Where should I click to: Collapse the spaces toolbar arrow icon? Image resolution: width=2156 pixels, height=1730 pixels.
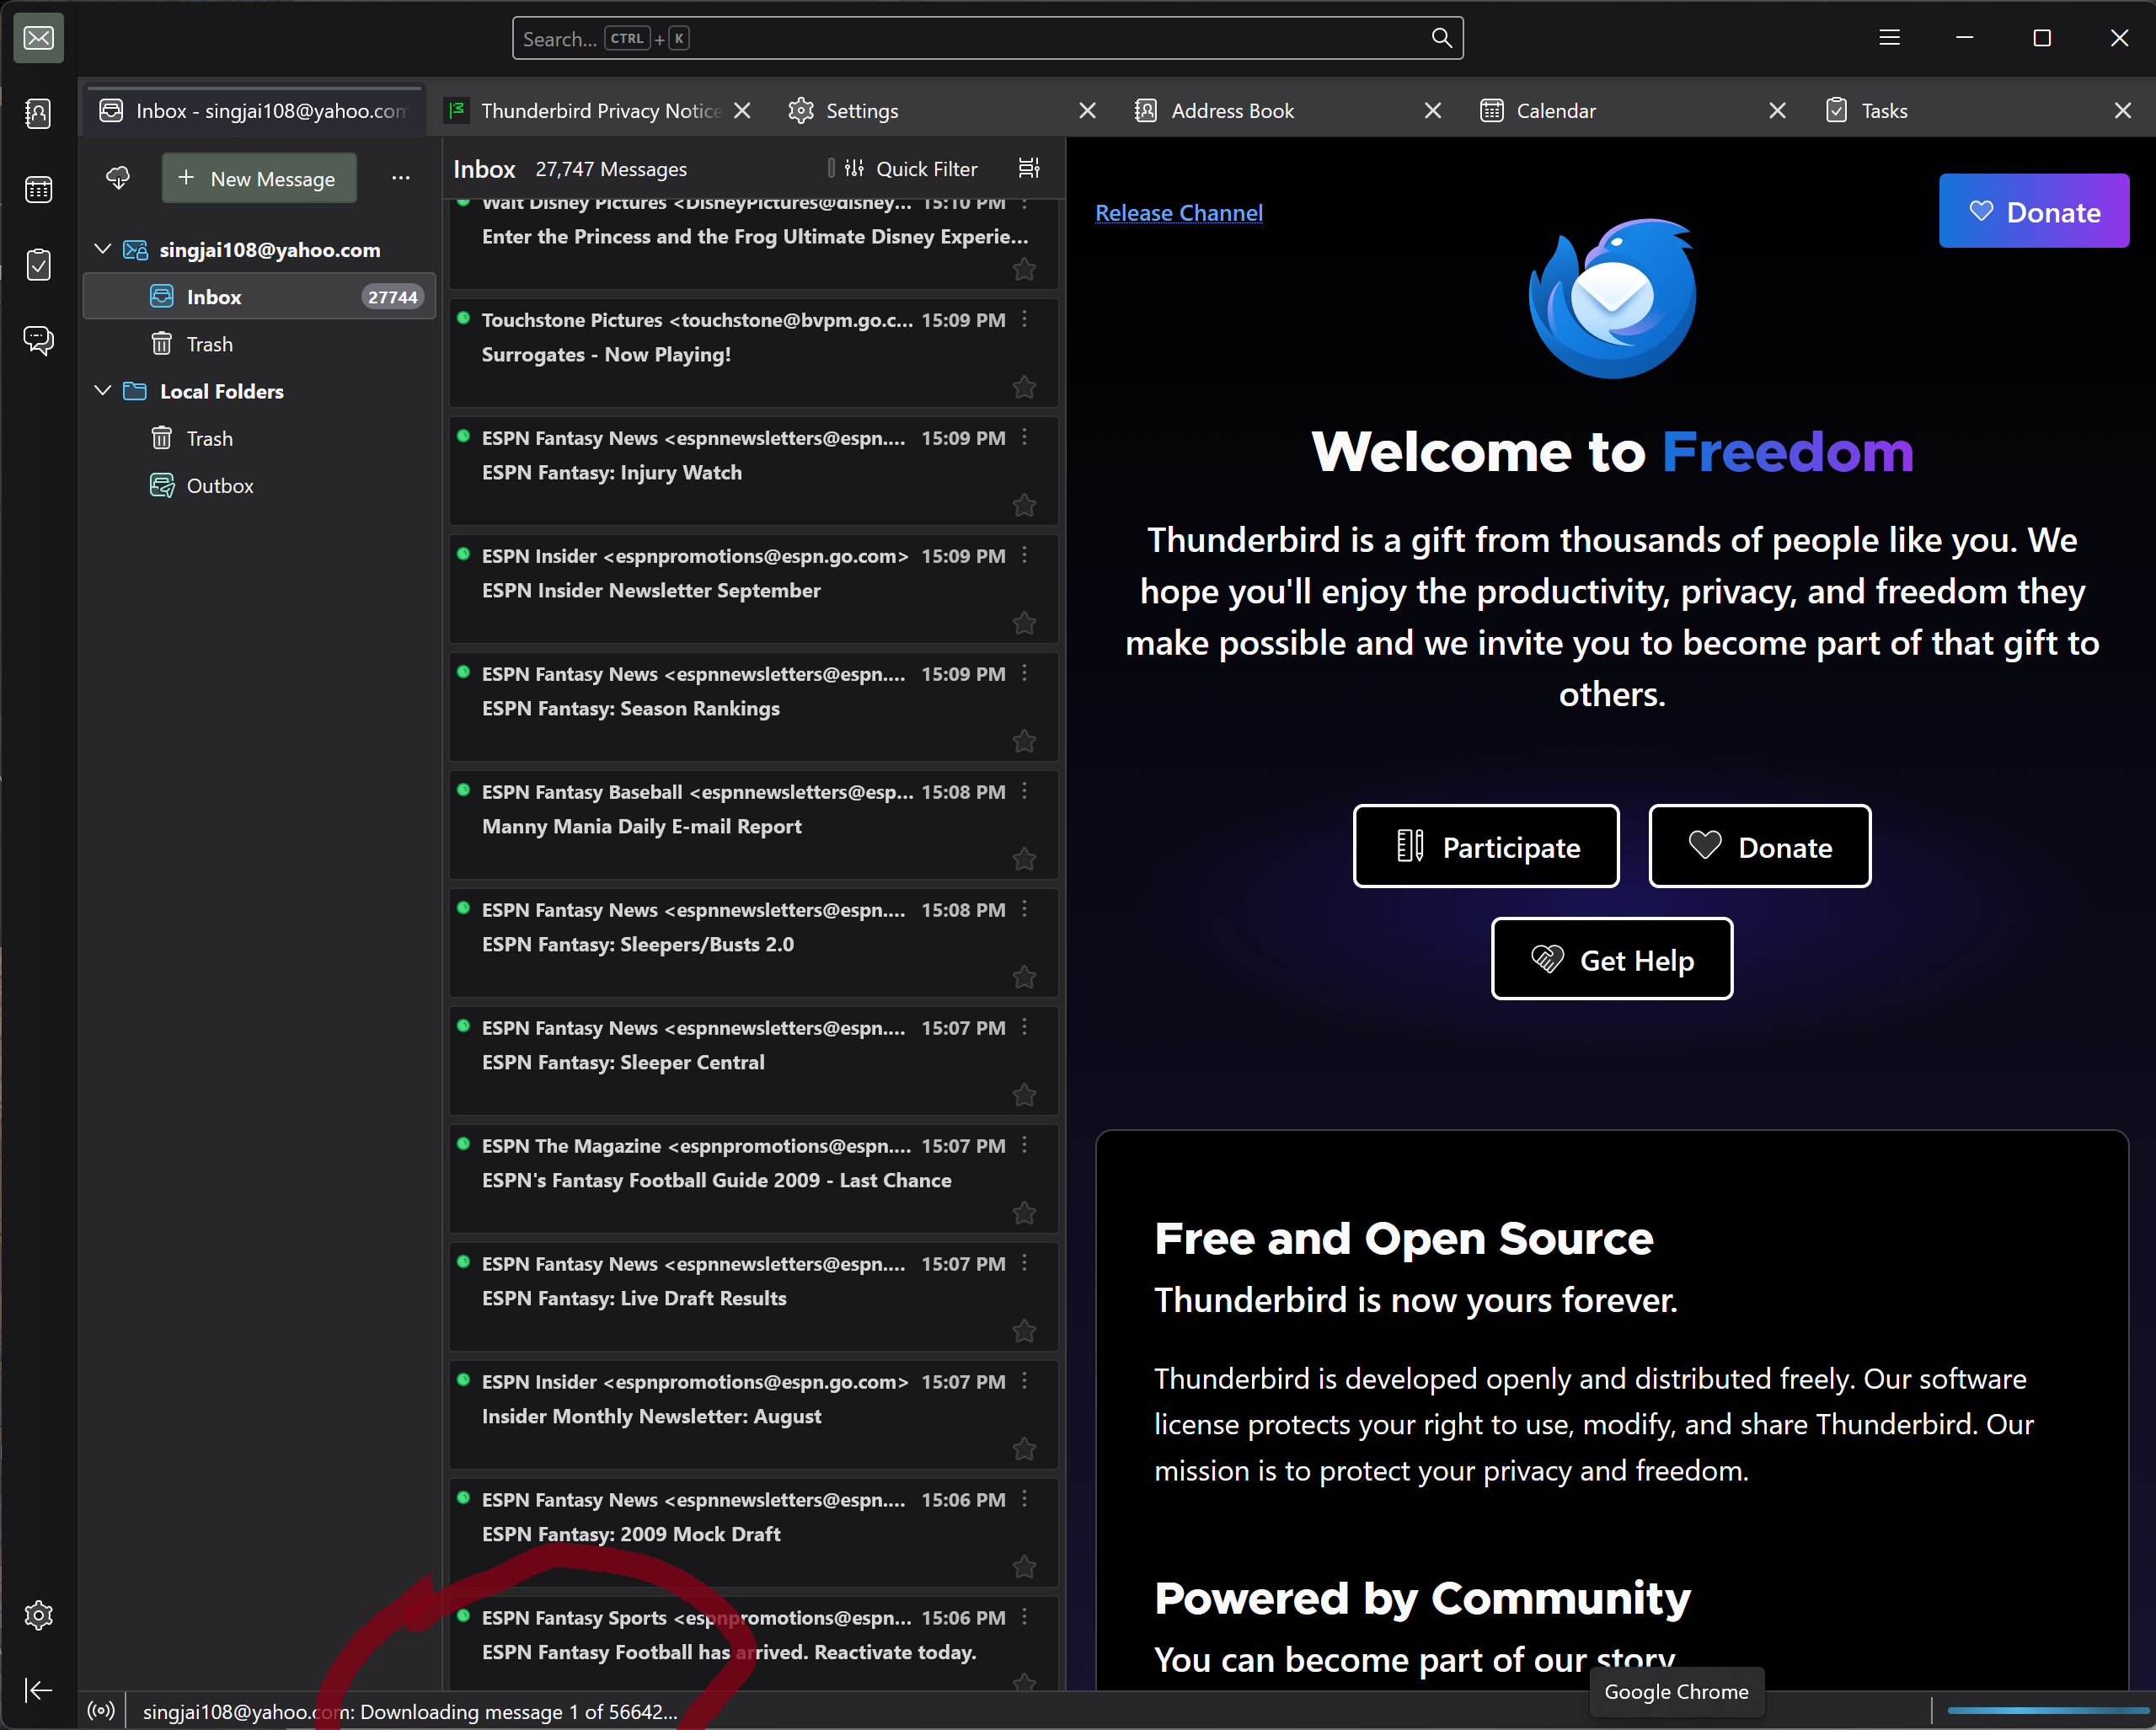(38, 1690)
